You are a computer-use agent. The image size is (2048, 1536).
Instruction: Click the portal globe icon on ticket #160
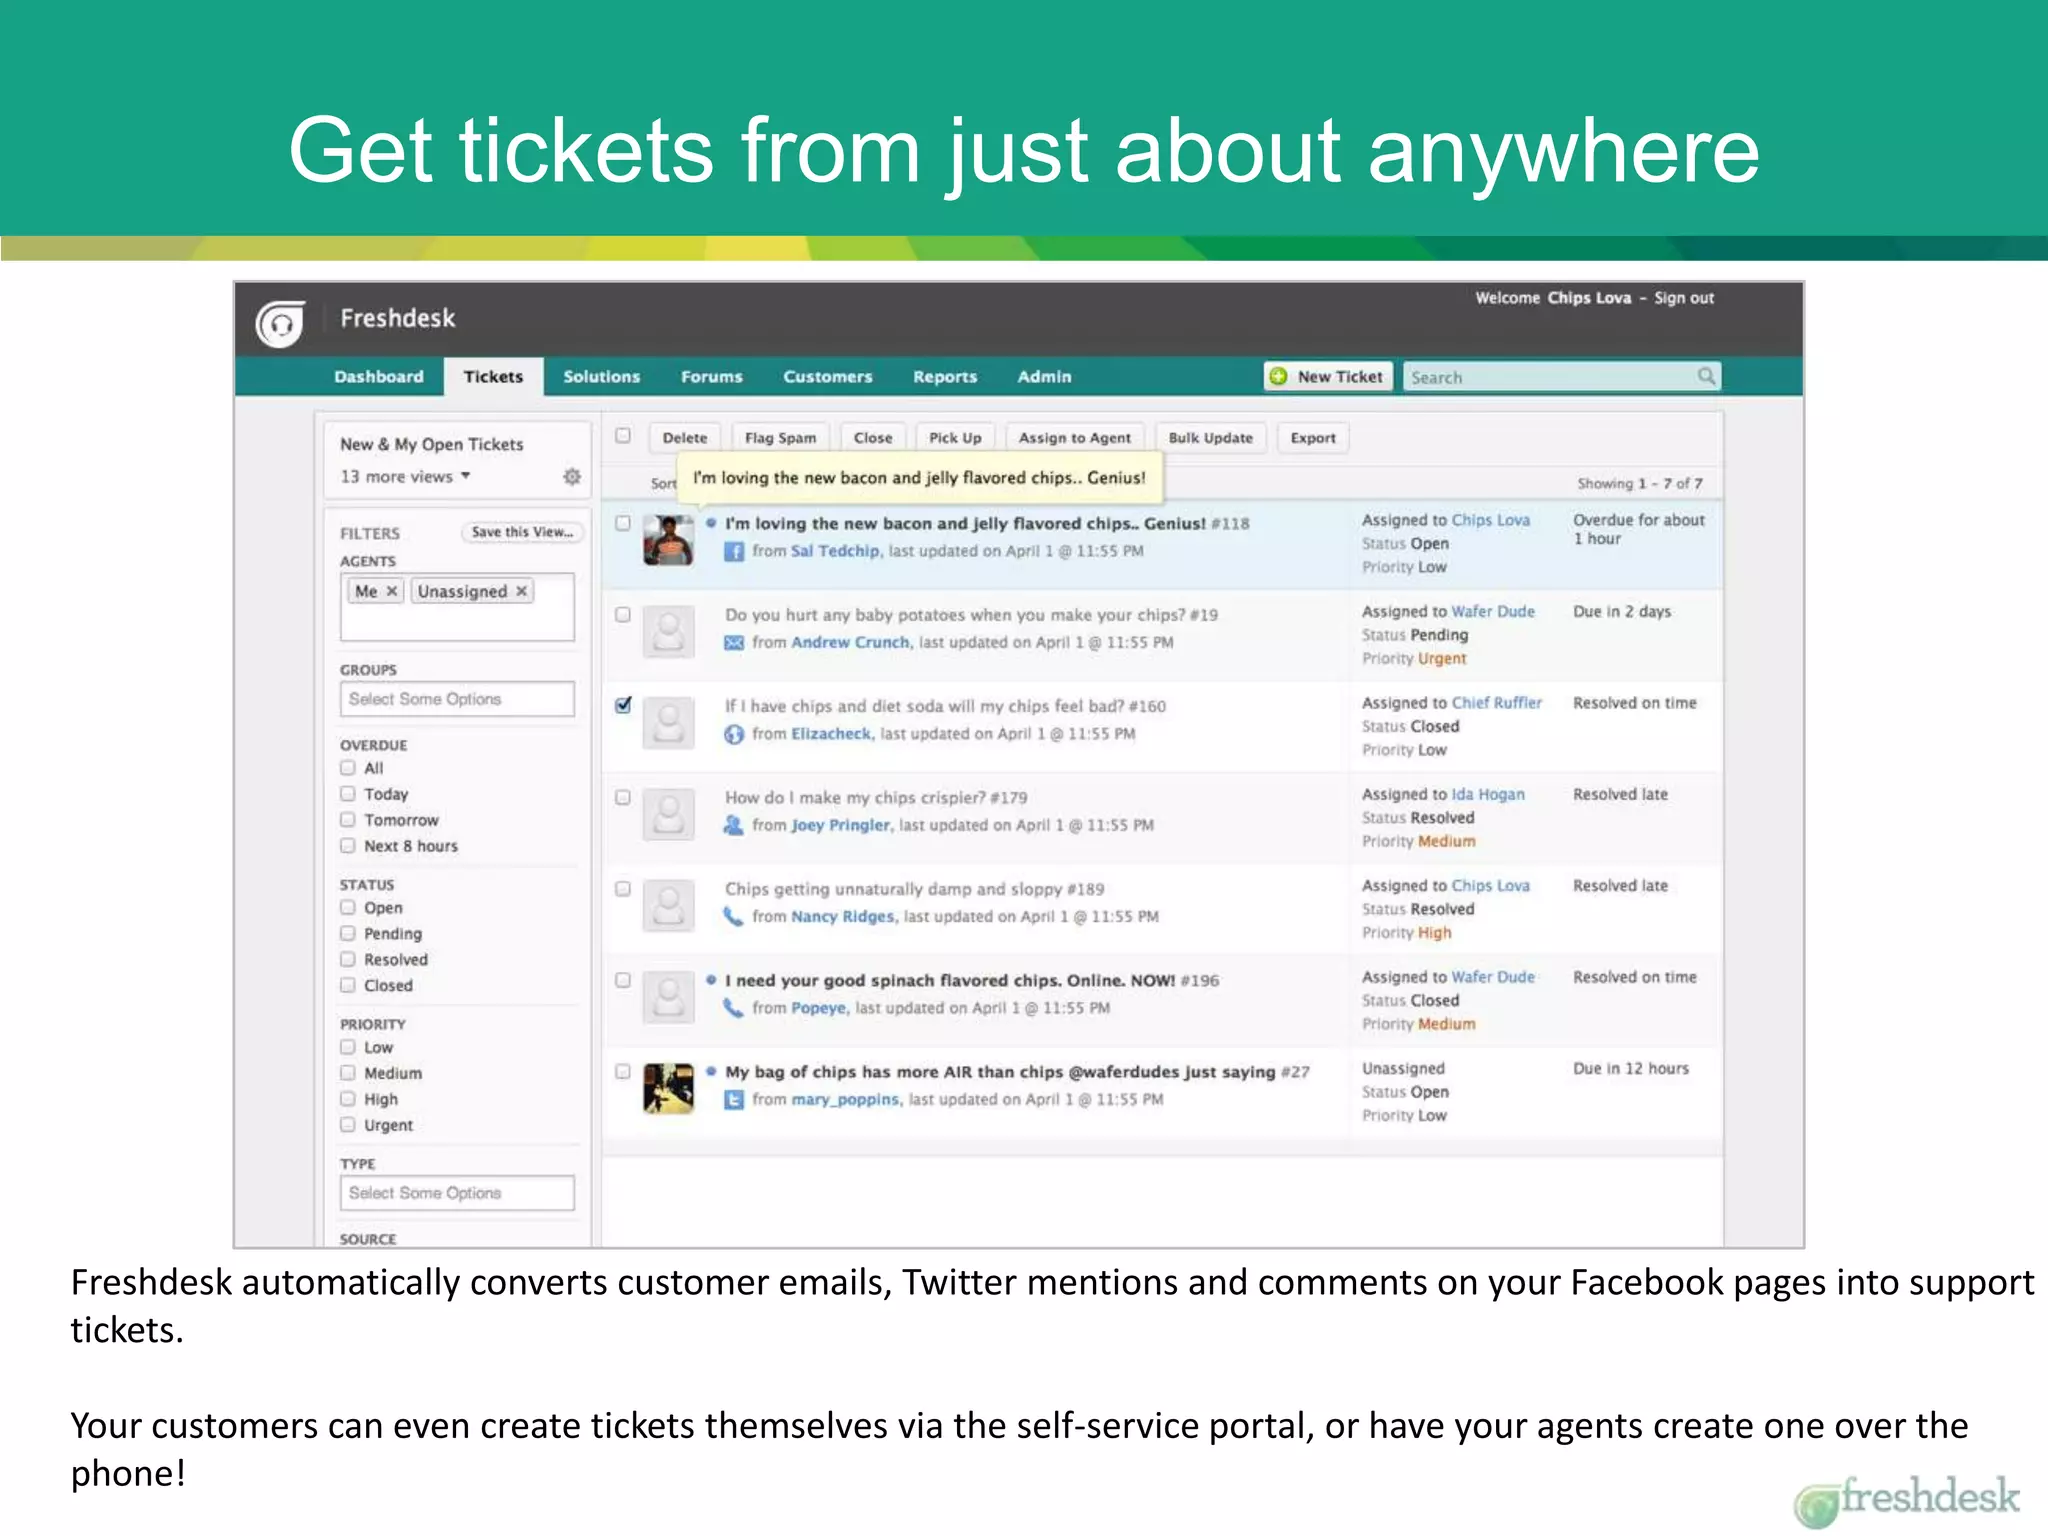click(x=734, y=734)
